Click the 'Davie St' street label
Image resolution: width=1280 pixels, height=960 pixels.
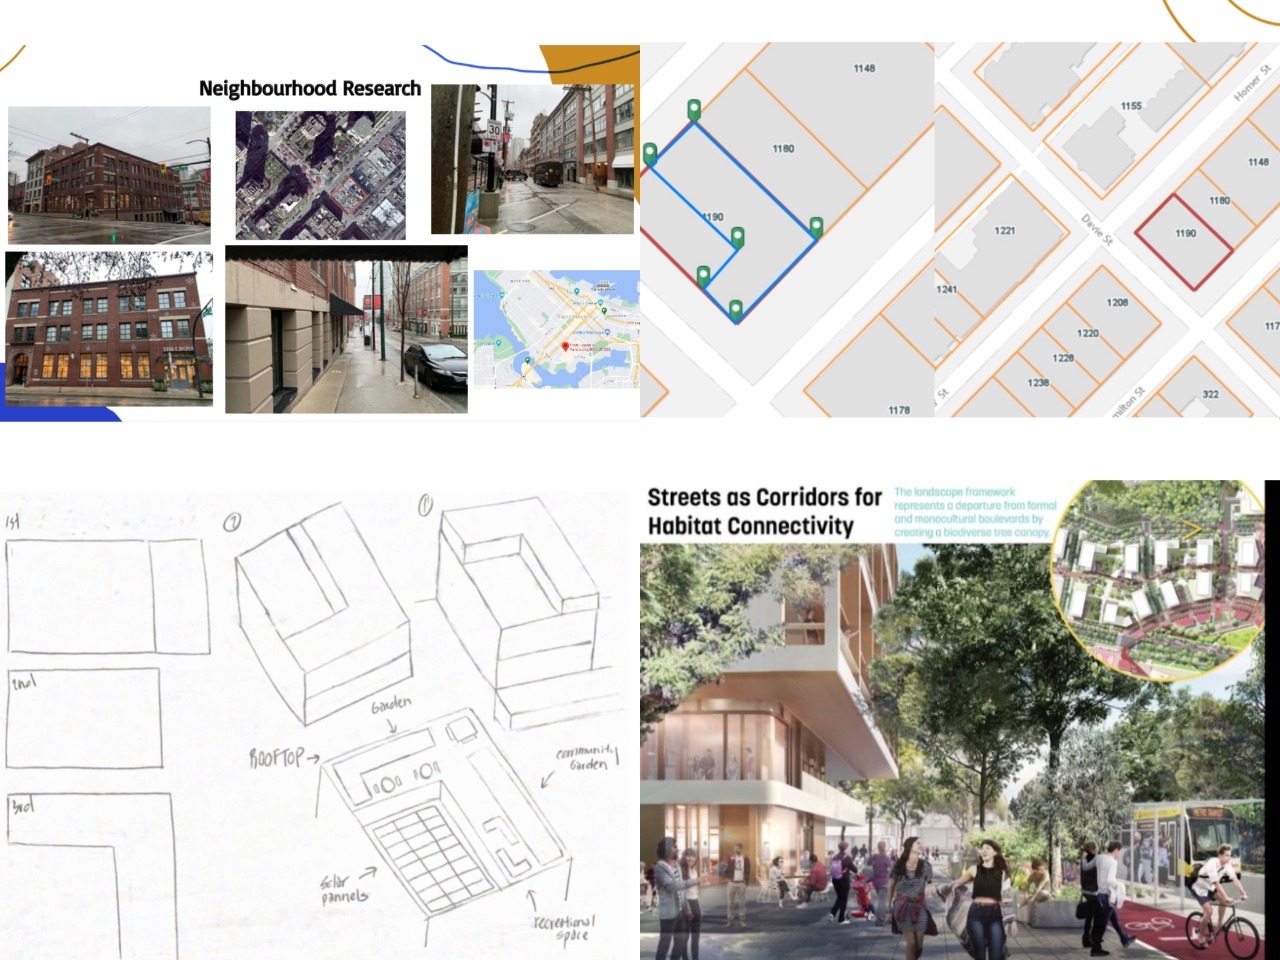(1096, 230)
